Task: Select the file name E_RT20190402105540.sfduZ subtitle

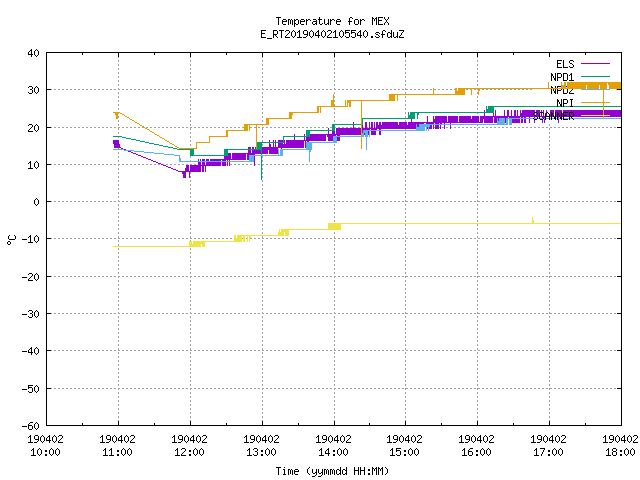Action: (x=332, y=34)
